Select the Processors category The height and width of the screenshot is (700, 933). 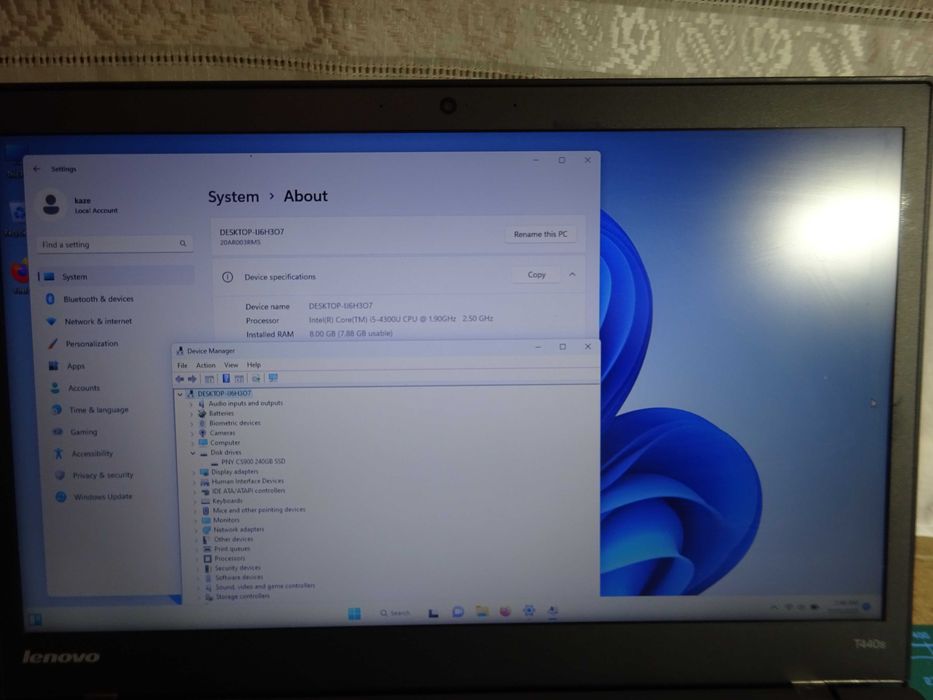click(229, 558)
